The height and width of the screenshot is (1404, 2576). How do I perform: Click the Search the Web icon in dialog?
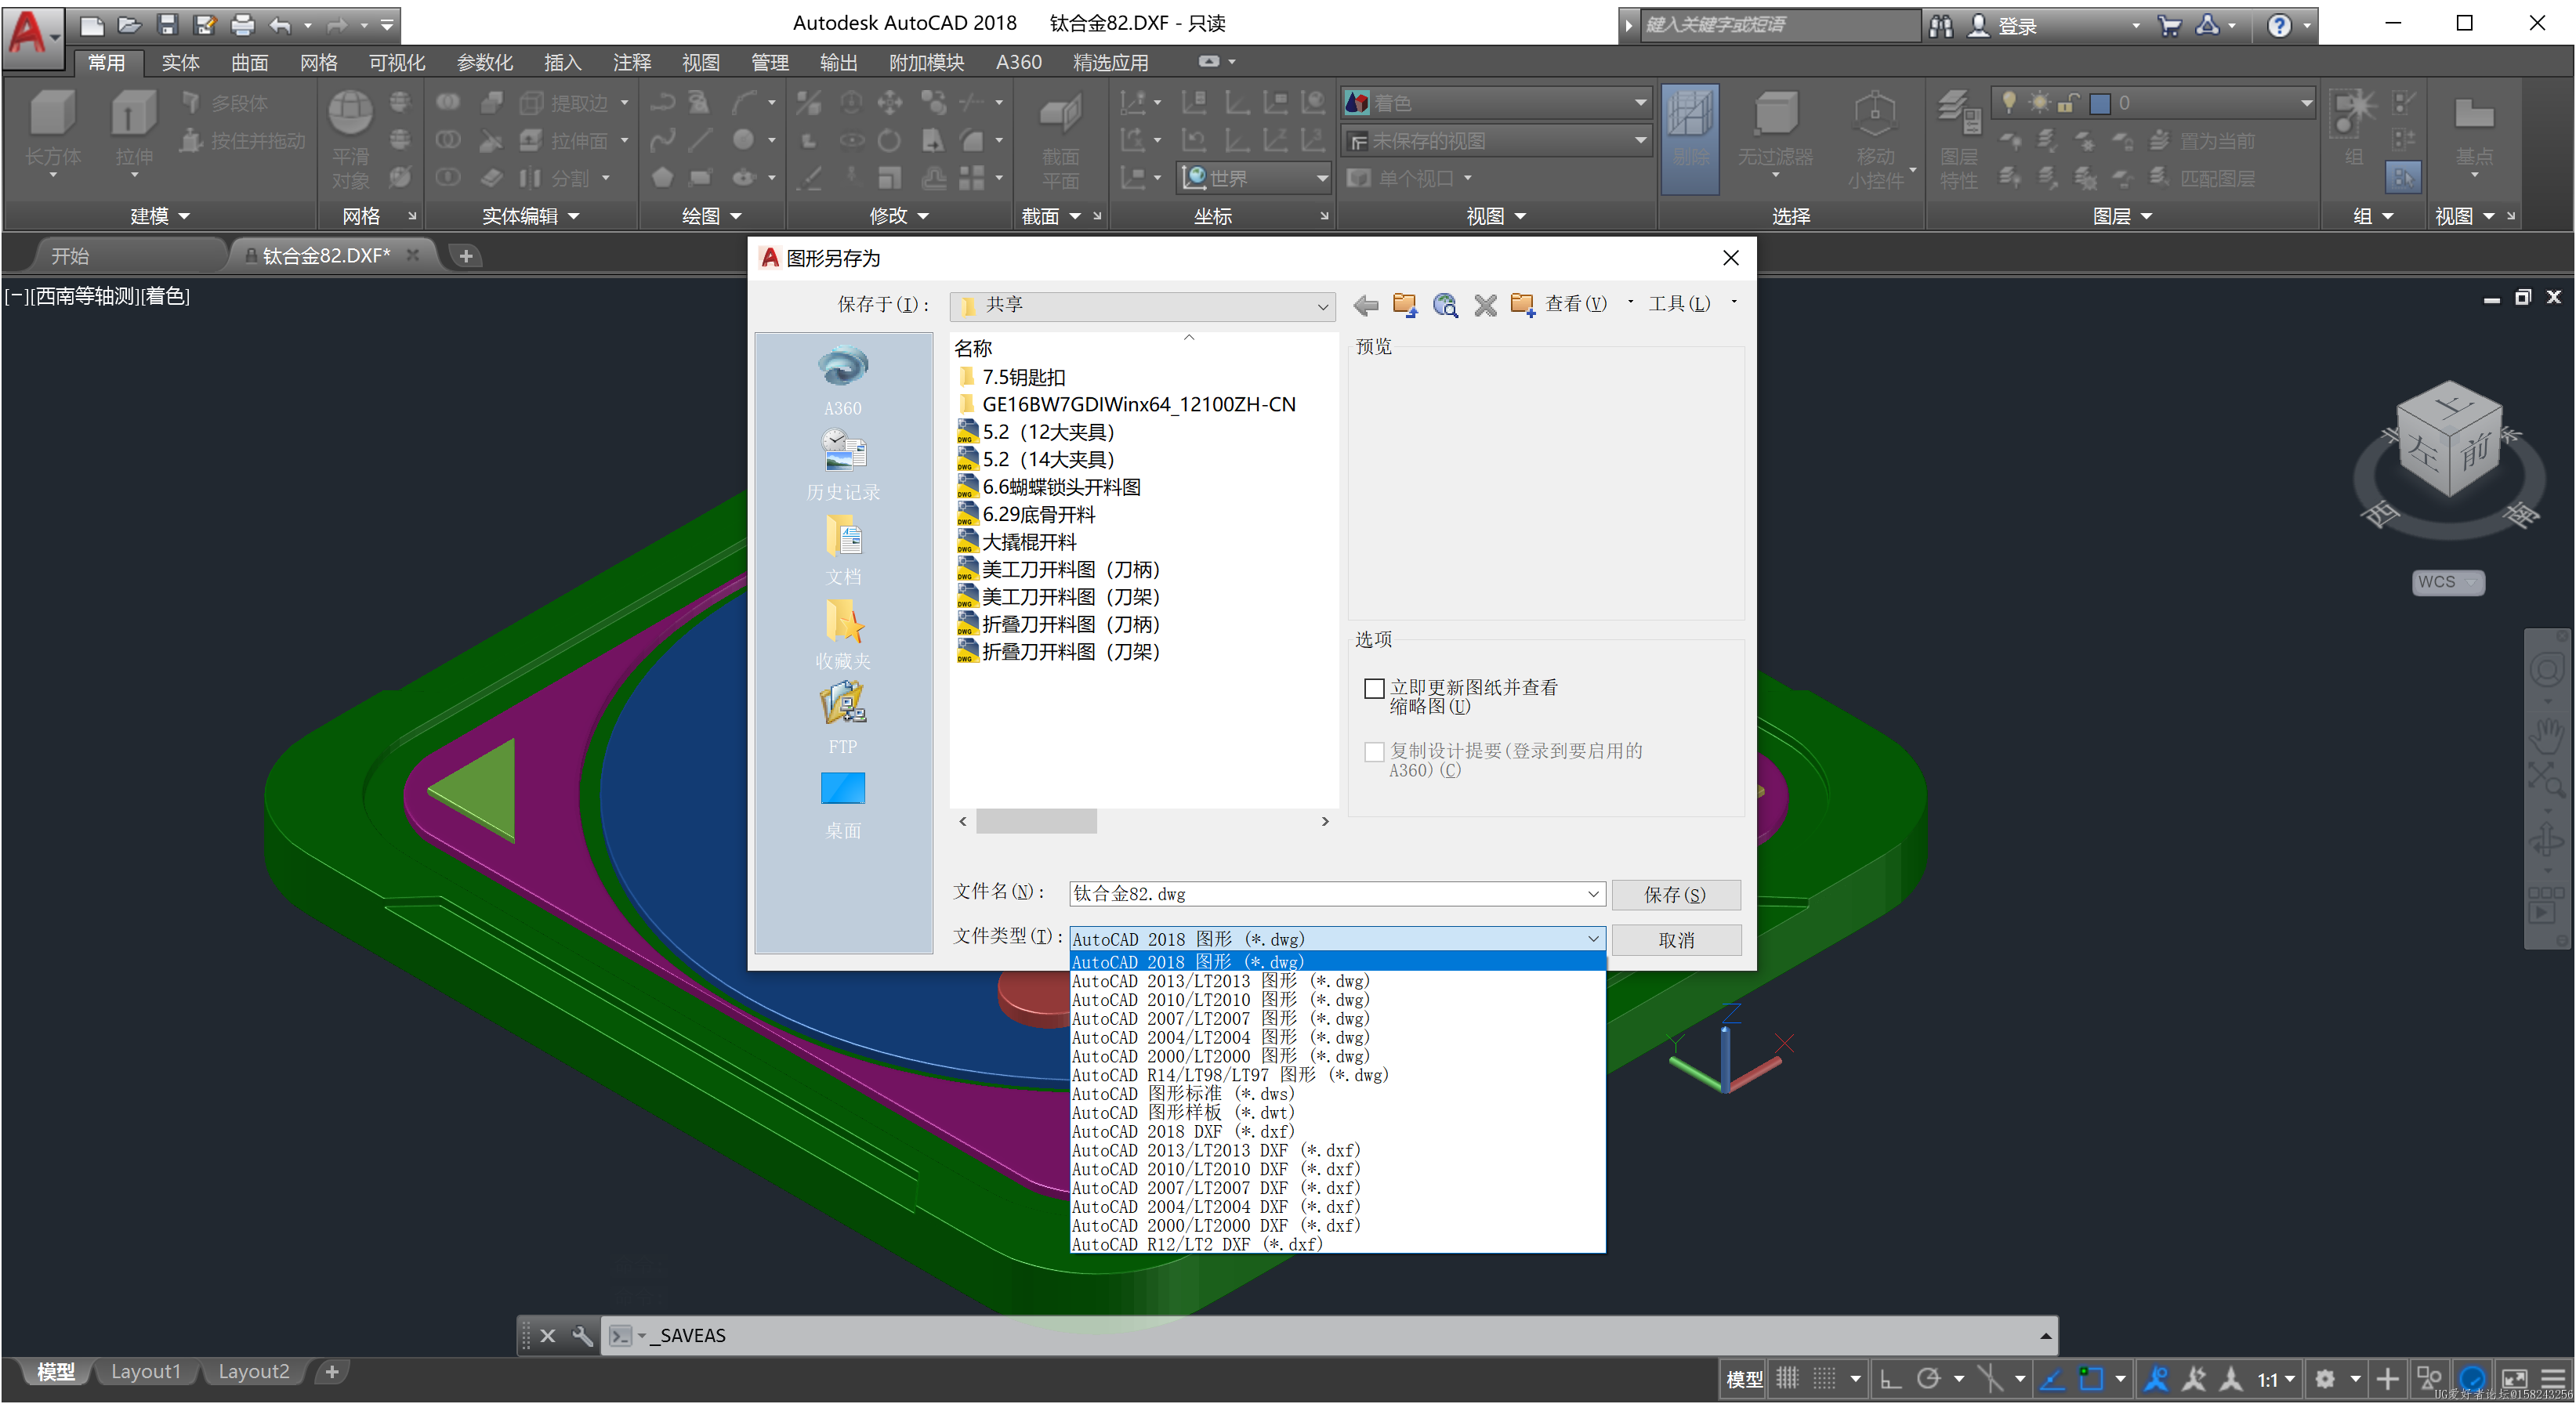point(1445,305)
